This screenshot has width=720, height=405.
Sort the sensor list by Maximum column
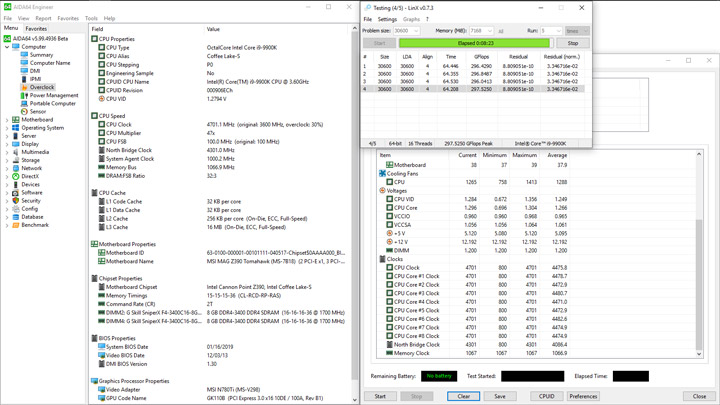click(x=524, y=155)
